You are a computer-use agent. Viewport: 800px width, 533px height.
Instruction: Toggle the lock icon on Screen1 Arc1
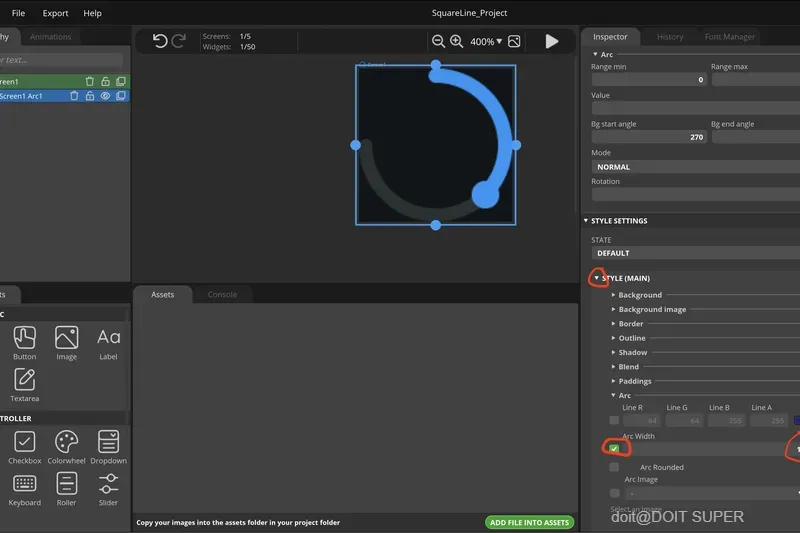(90, 96)
